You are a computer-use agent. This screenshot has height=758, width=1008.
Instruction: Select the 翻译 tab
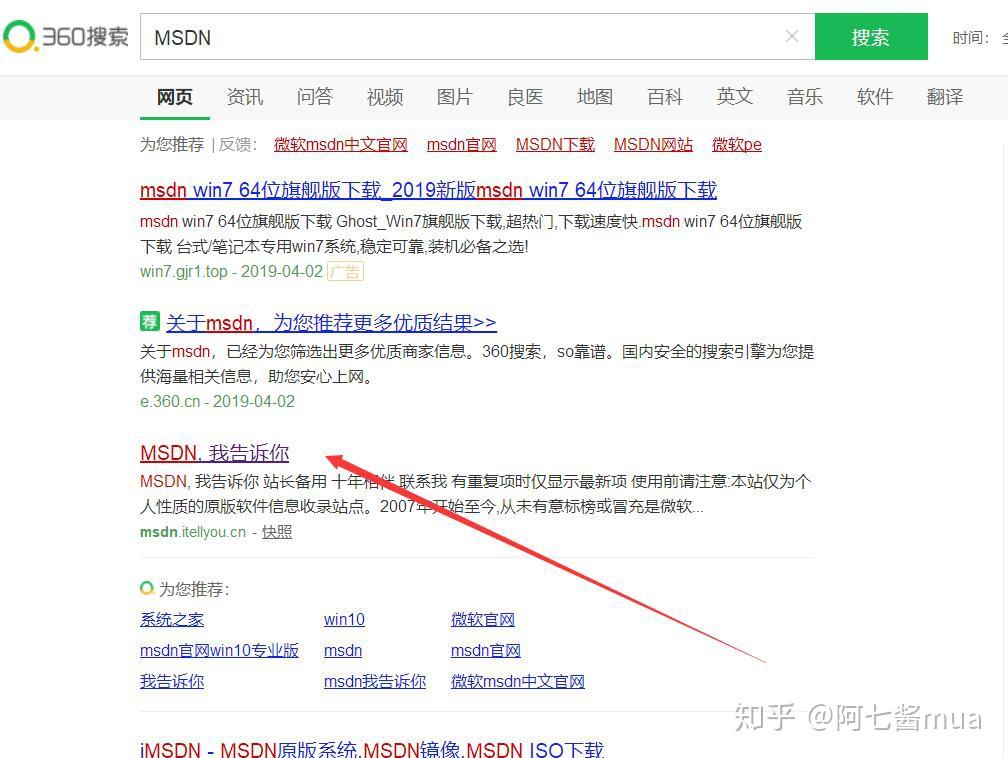944,96
